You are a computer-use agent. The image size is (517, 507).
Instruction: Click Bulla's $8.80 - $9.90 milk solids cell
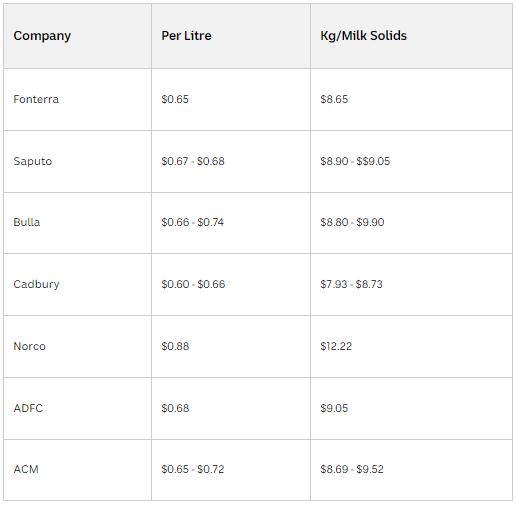click(411, 223)
